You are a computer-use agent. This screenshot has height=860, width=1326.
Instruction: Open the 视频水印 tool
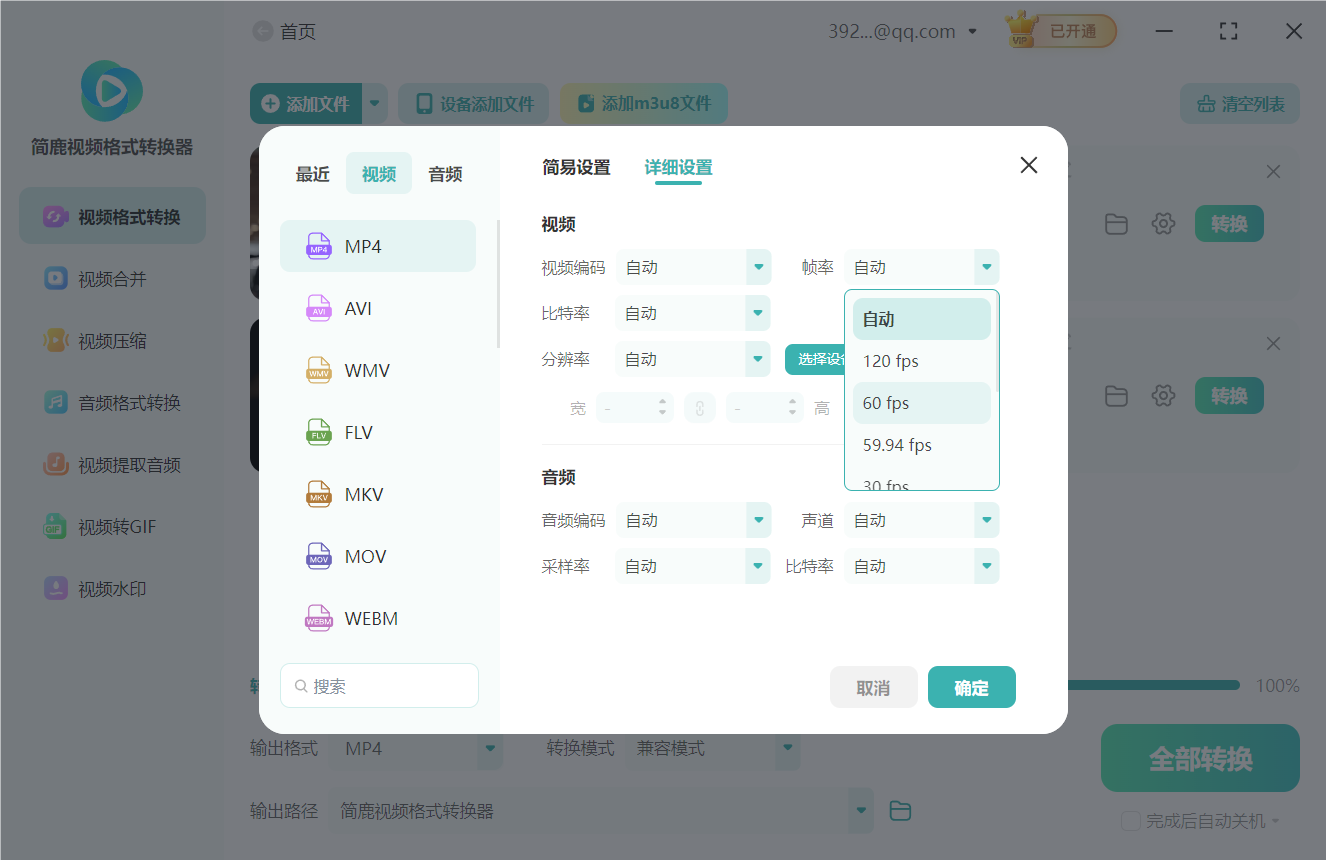tap(111, 588)
